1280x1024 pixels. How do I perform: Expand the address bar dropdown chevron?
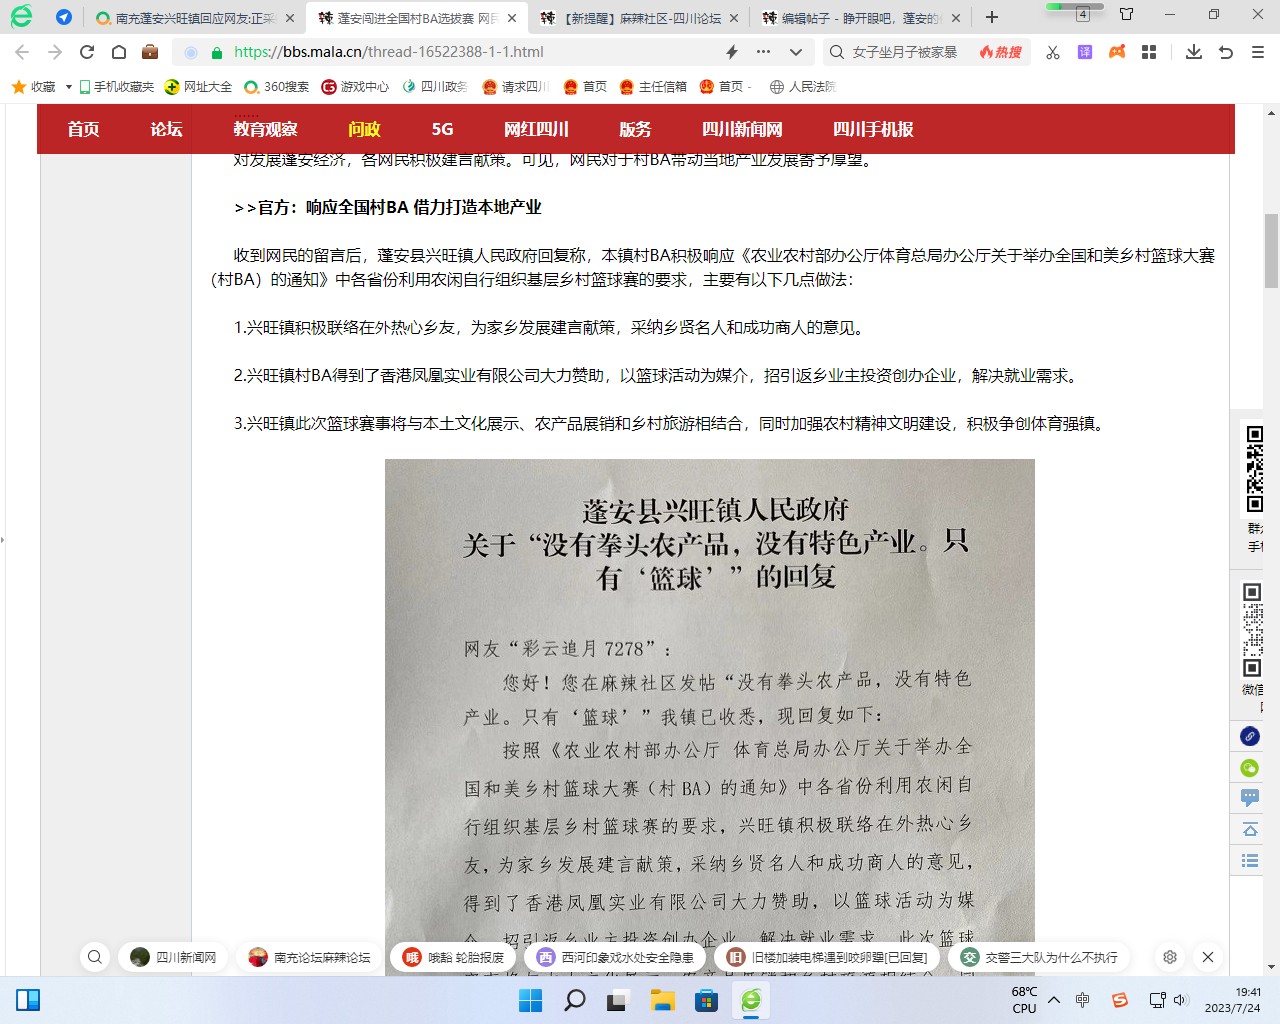pos(796,52)
